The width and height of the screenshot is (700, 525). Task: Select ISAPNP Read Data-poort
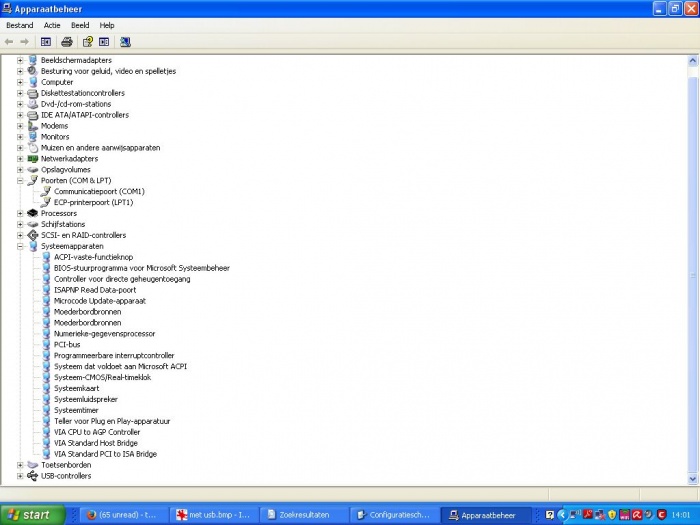[95, 290]
